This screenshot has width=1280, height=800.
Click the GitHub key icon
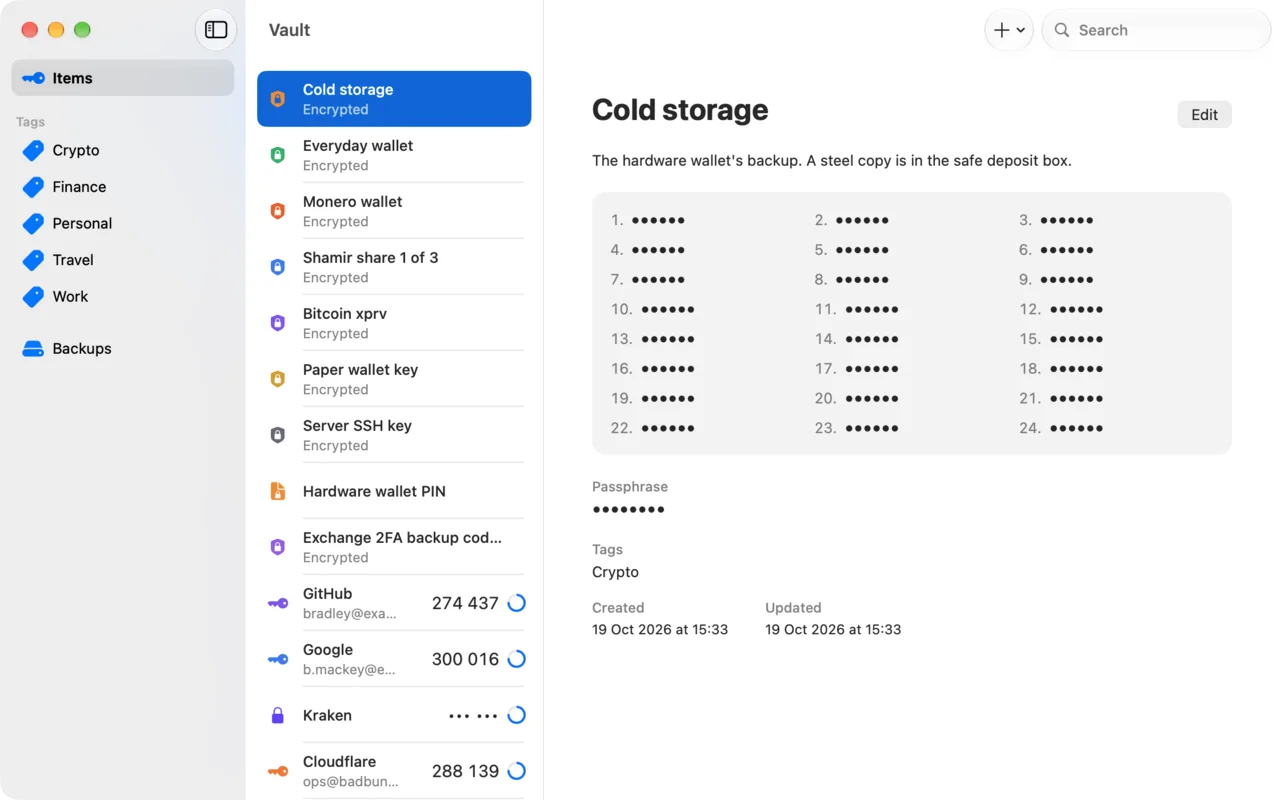tap(278, 603)
